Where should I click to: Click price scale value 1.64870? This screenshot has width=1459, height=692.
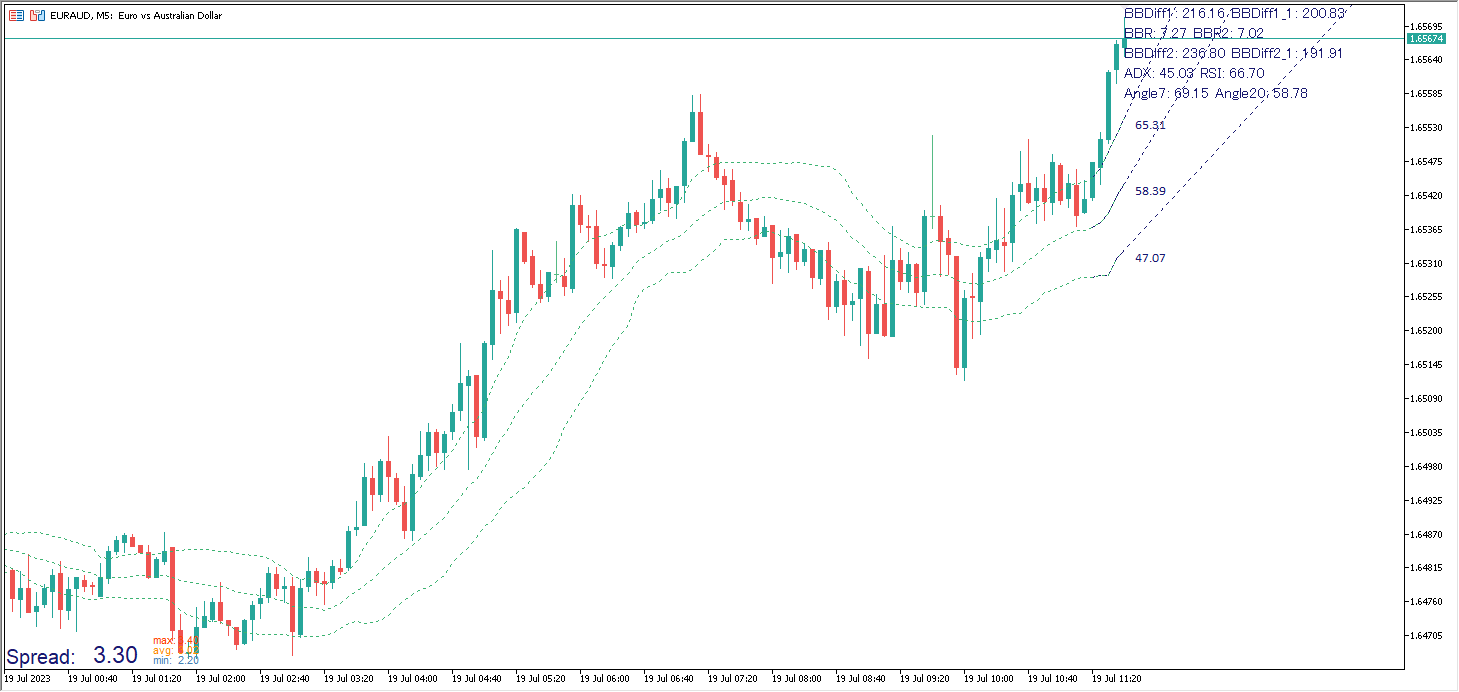(1426, 534)
